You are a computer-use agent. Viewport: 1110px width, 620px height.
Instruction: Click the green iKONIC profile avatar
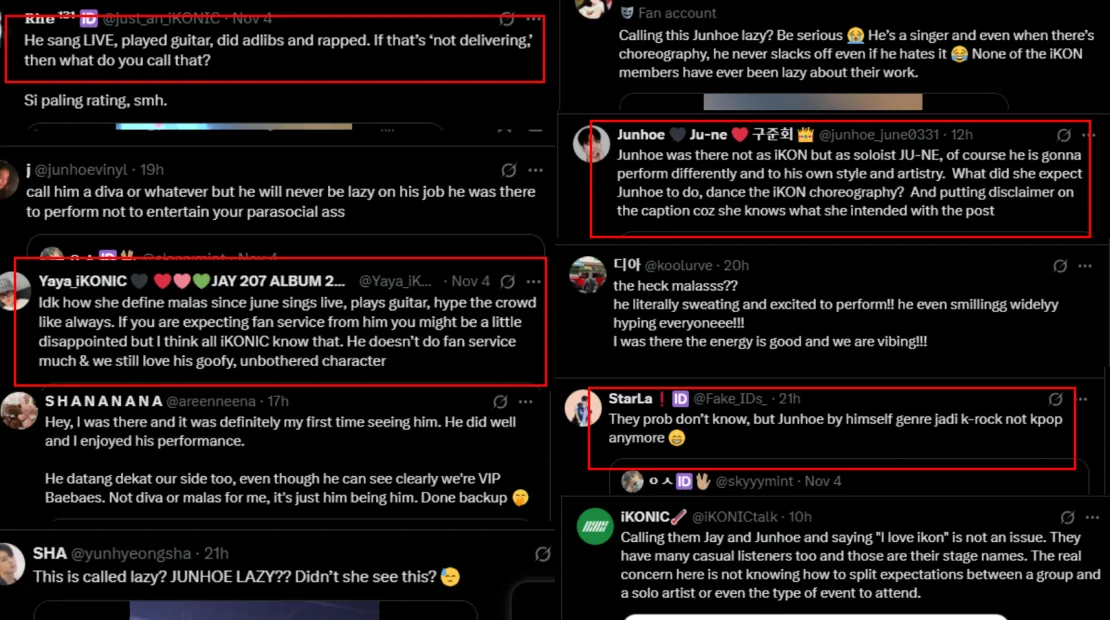595,527
